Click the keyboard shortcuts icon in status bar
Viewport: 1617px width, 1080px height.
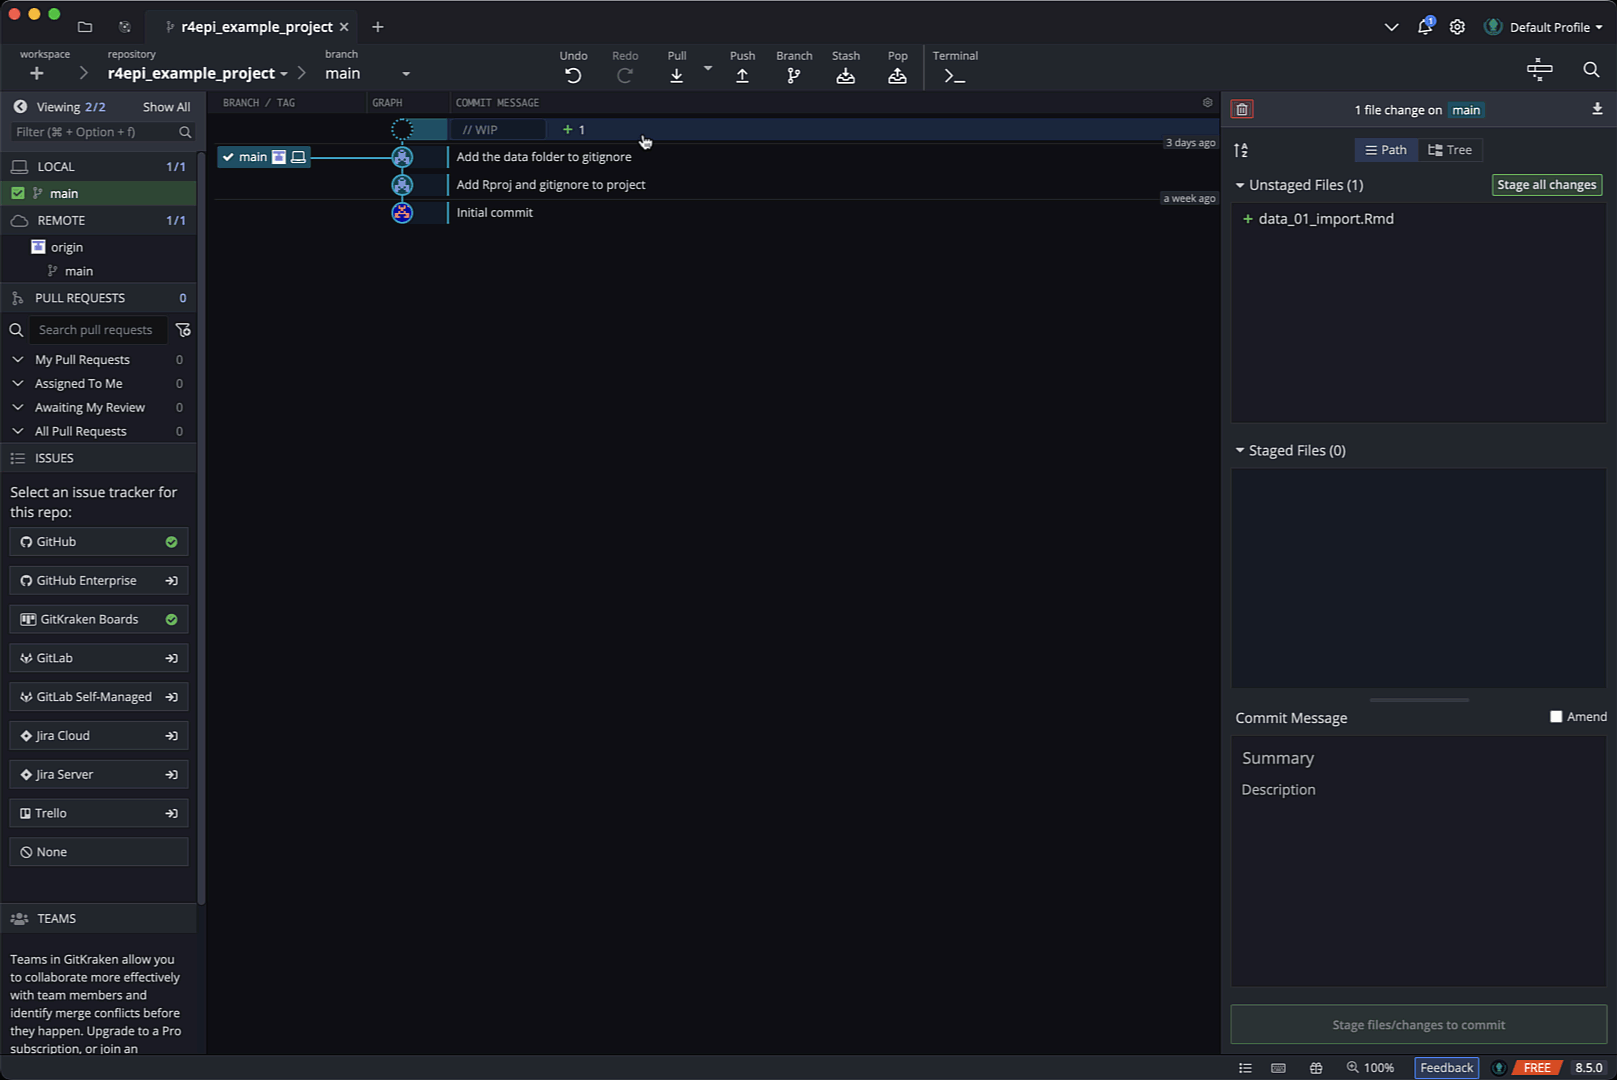click(x=1278, y=1068)
